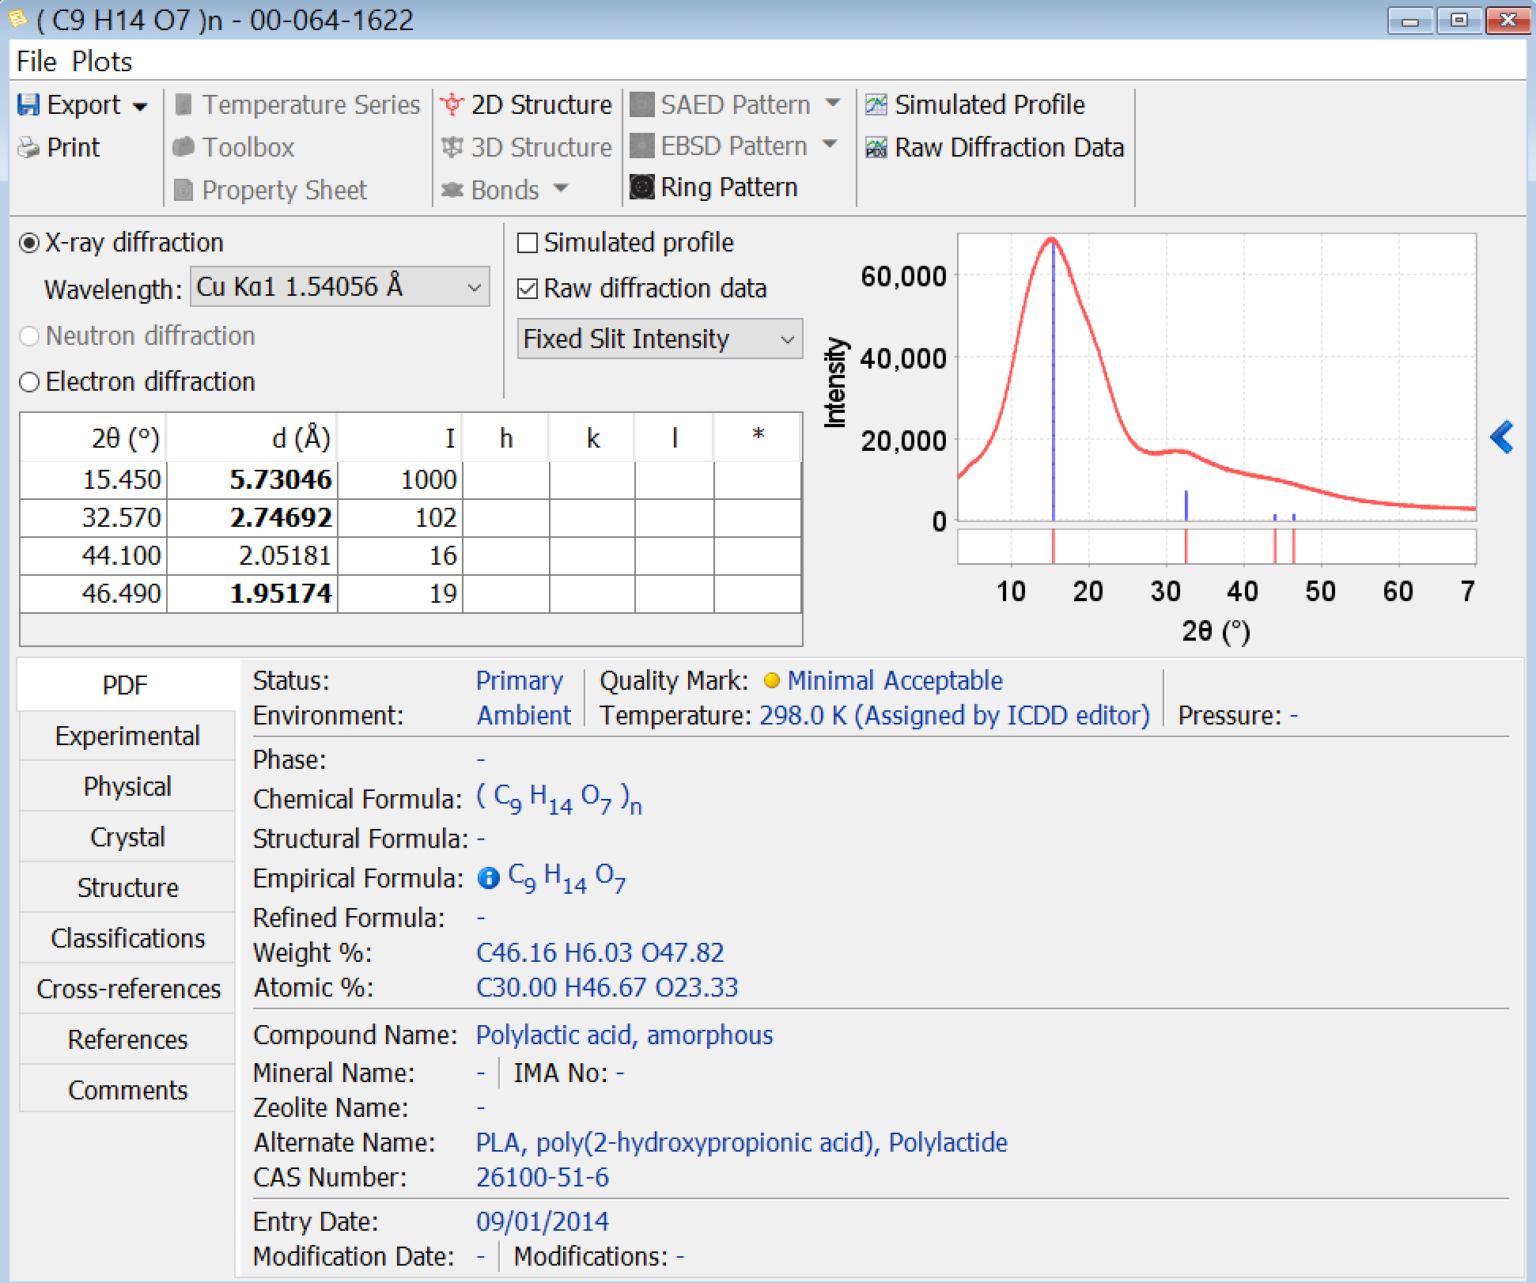Click the Print printer icon
This screenshot has width=1536, height=1283.
29,148
